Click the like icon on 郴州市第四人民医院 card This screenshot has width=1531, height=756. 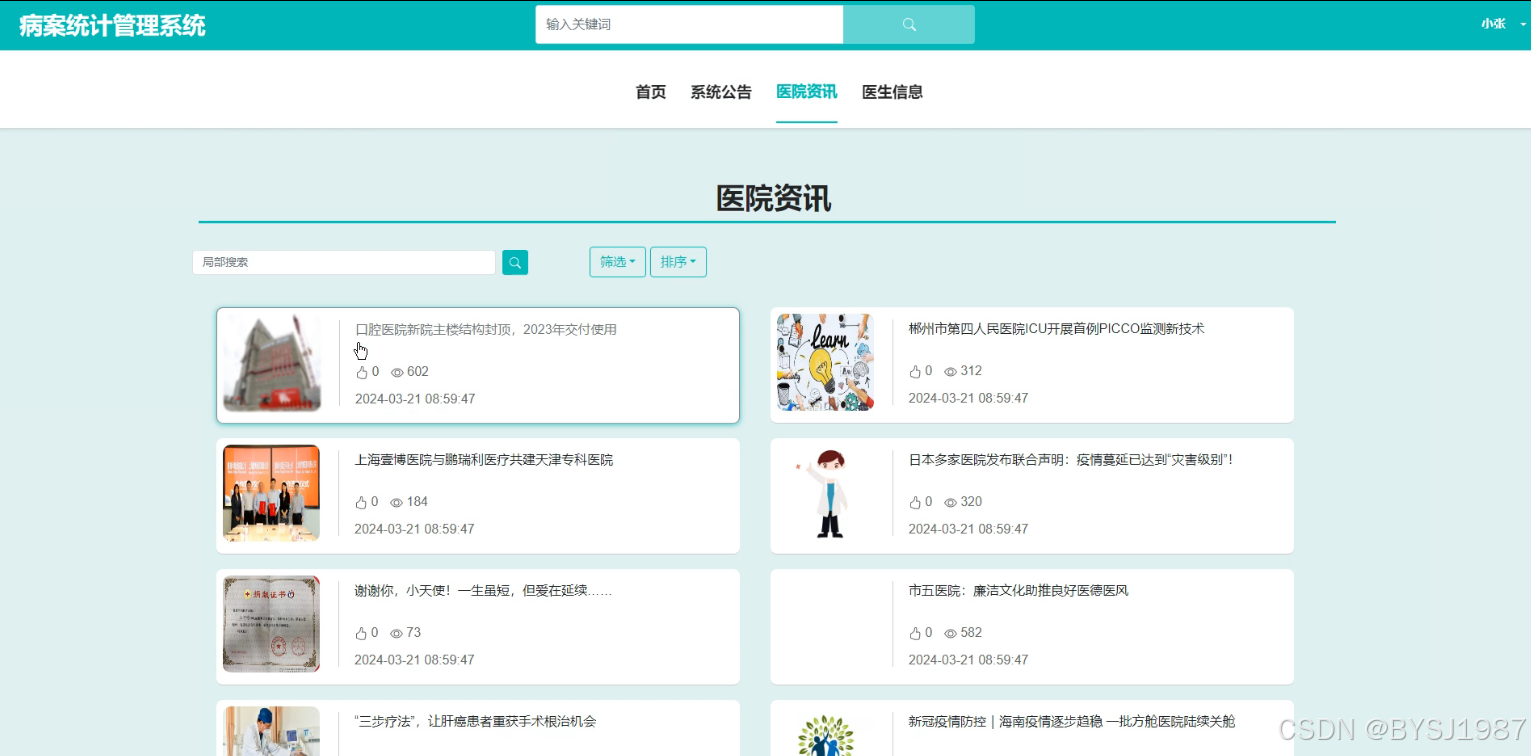click(915, 371)
